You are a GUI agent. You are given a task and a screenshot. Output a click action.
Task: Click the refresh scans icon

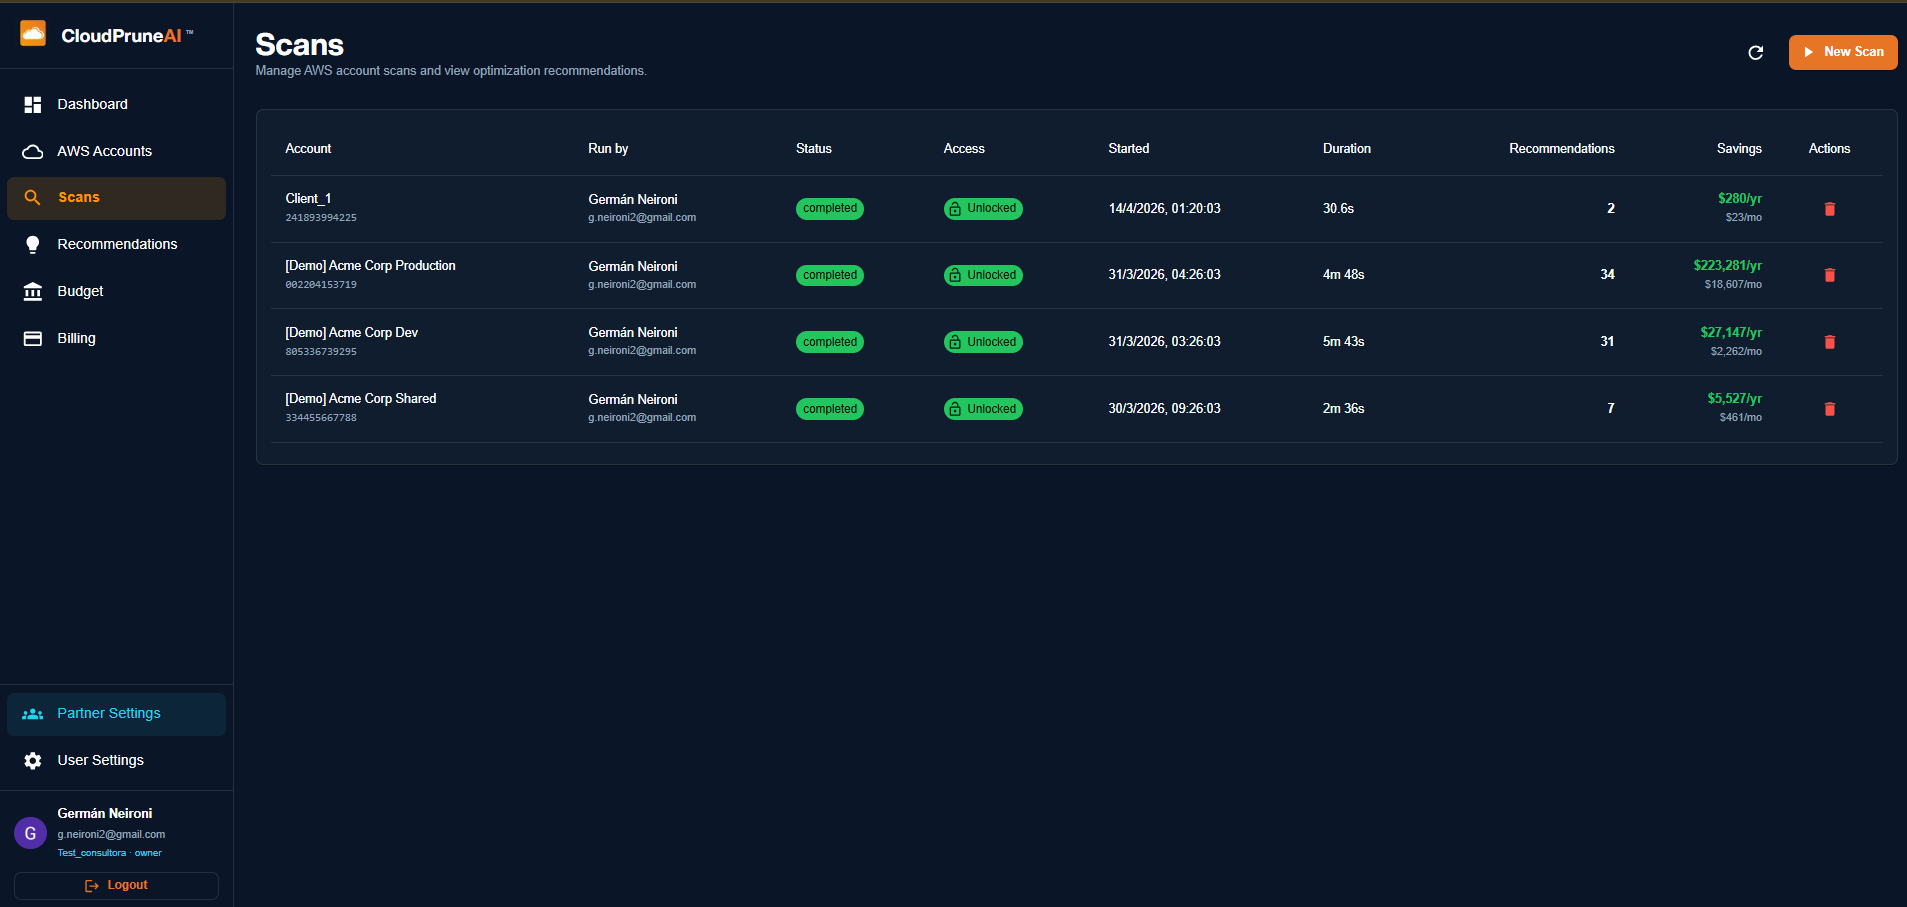point(1755,52)
